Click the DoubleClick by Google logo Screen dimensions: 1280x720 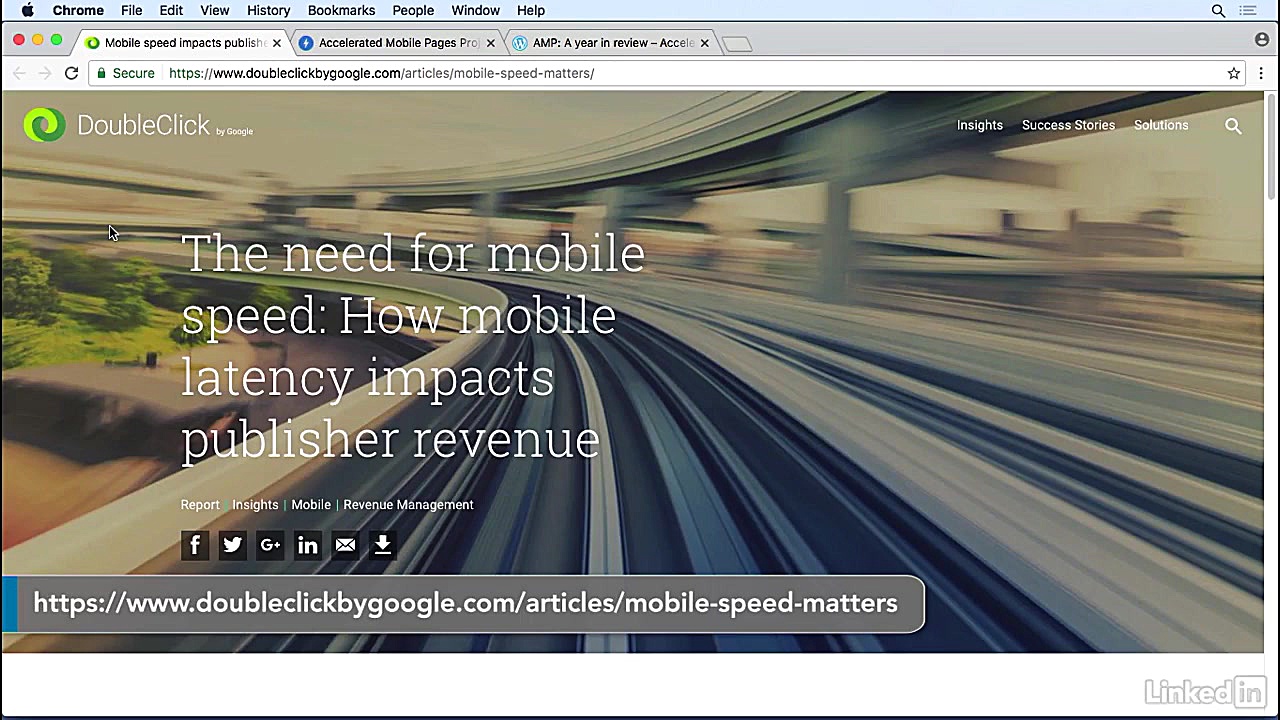[138, 125]
